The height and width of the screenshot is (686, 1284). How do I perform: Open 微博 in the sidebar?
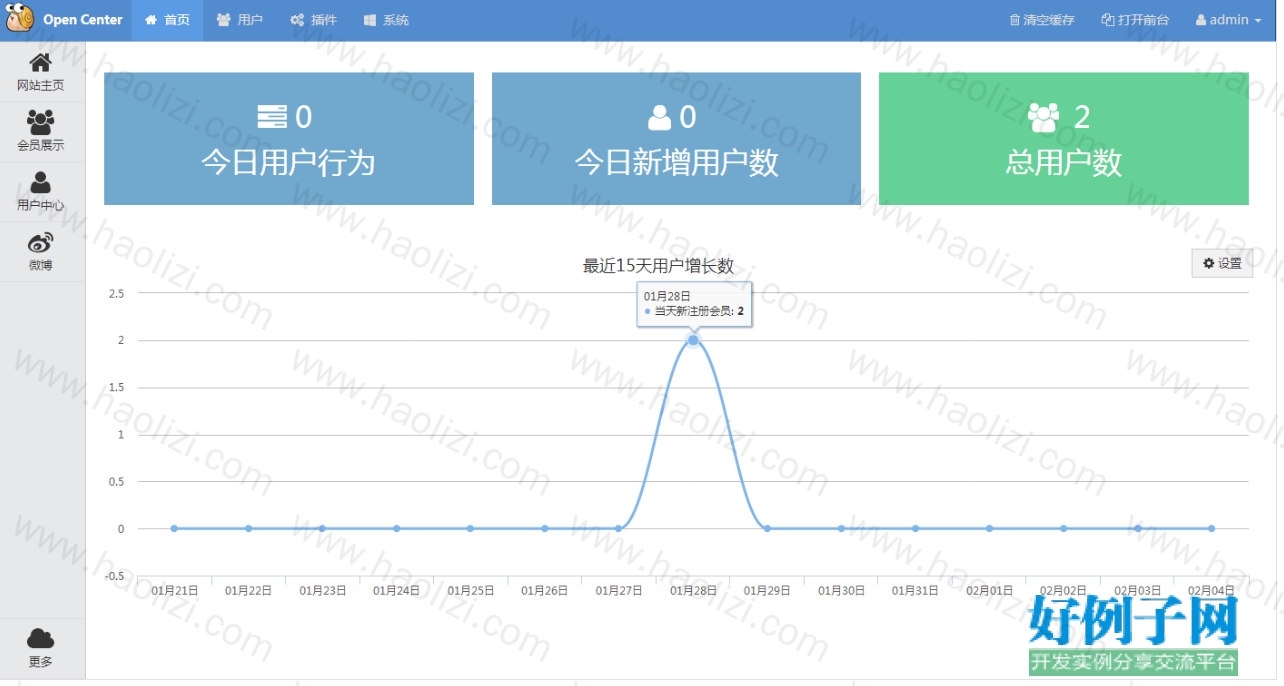pos(41,252)
